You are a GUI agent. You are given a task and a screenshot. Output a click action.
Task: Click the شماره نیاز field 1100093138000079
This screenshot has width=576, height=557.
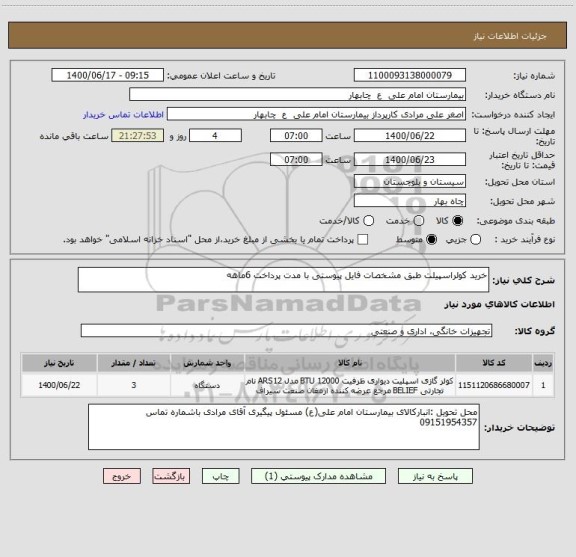point(410,75)
